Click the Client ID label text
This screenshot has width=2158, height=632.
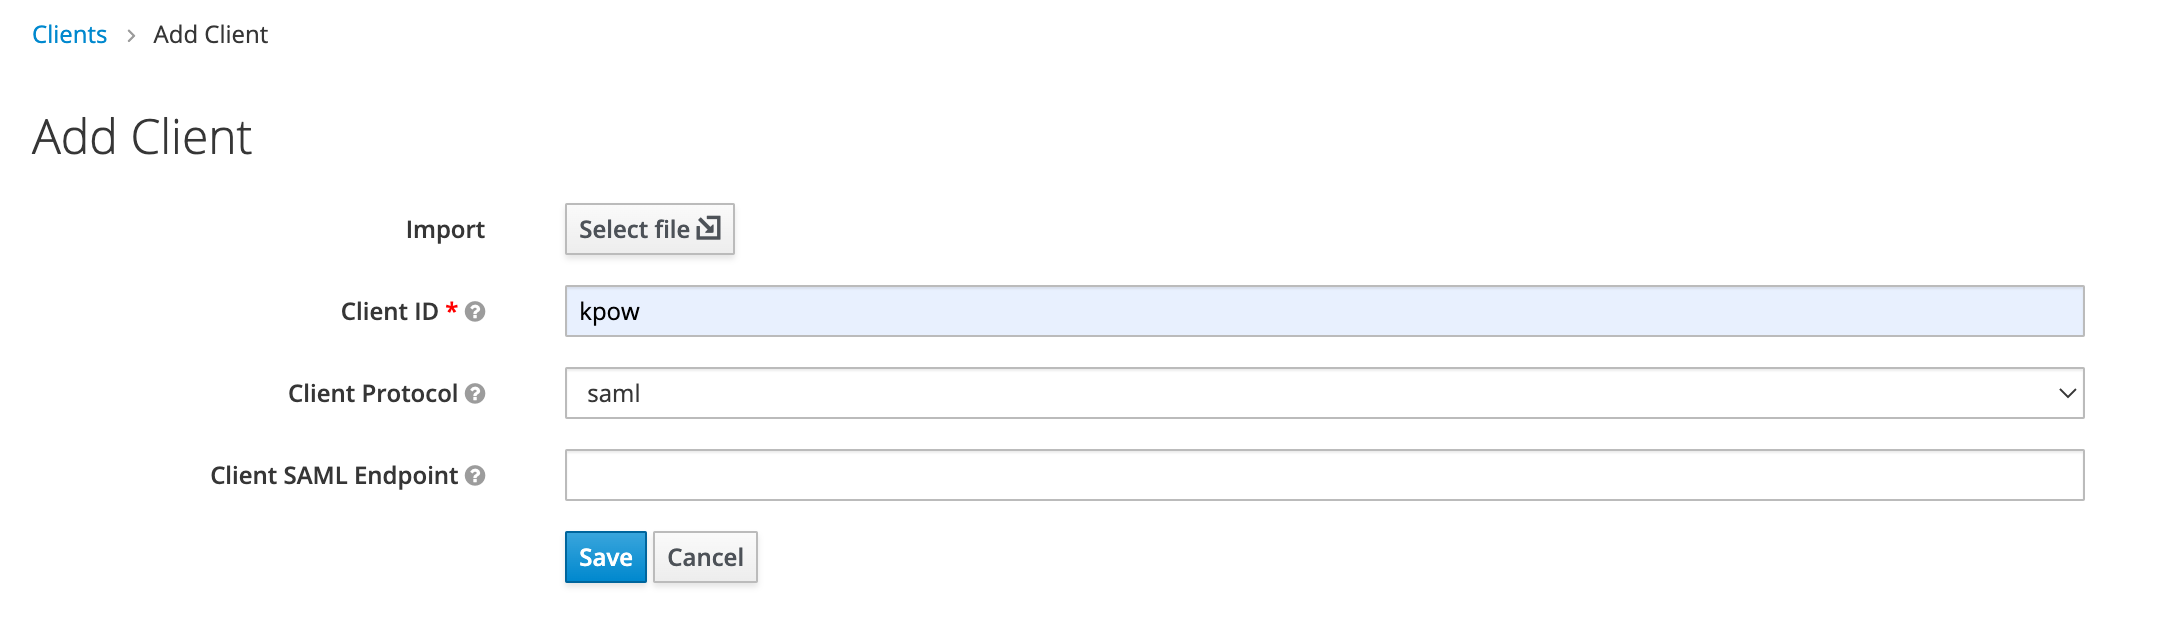click(x=389, y=312)
